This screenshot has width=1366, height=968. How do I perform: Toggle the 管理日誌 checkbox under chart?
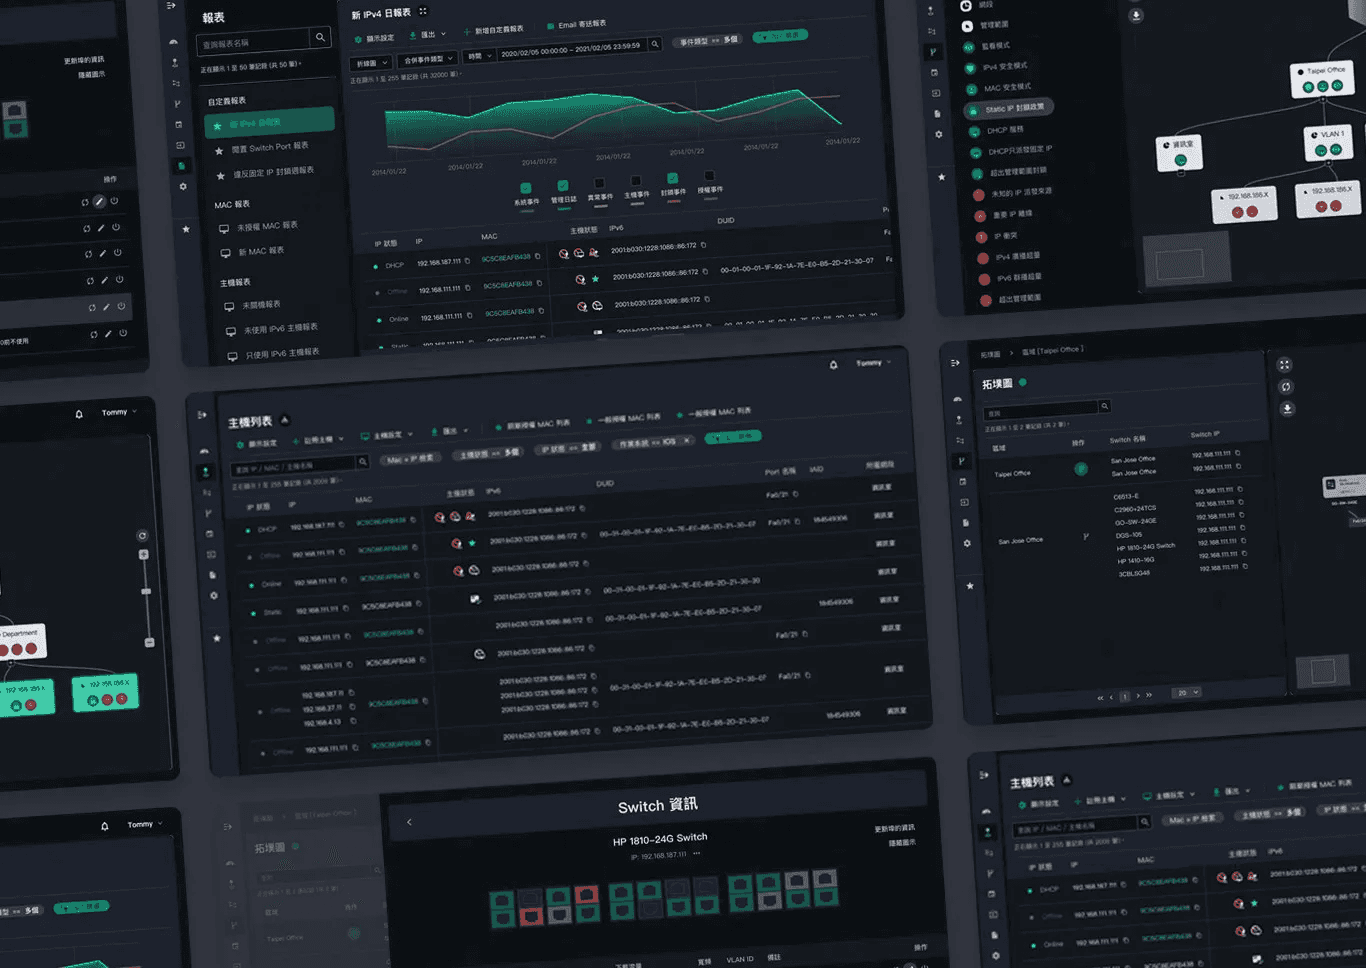pos(563,186)
